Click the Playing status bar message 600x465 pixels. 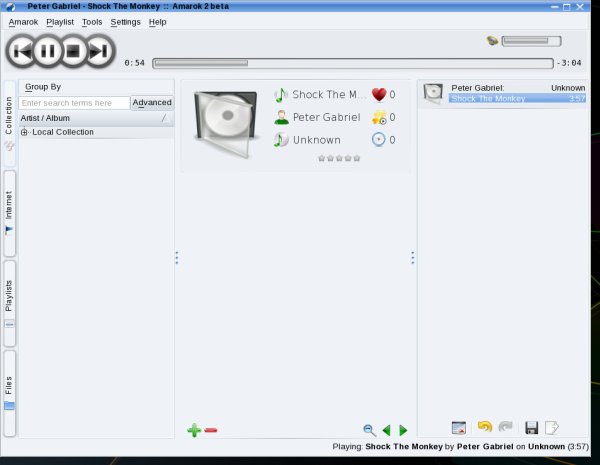click(461, 446)
